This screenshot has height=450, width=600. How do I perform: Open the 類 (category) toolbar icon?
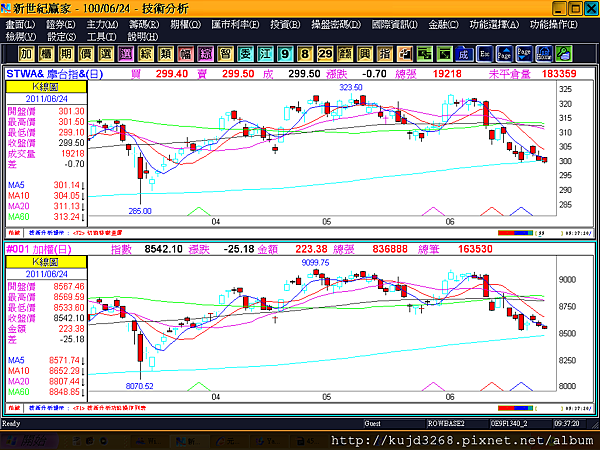(165, 54)
